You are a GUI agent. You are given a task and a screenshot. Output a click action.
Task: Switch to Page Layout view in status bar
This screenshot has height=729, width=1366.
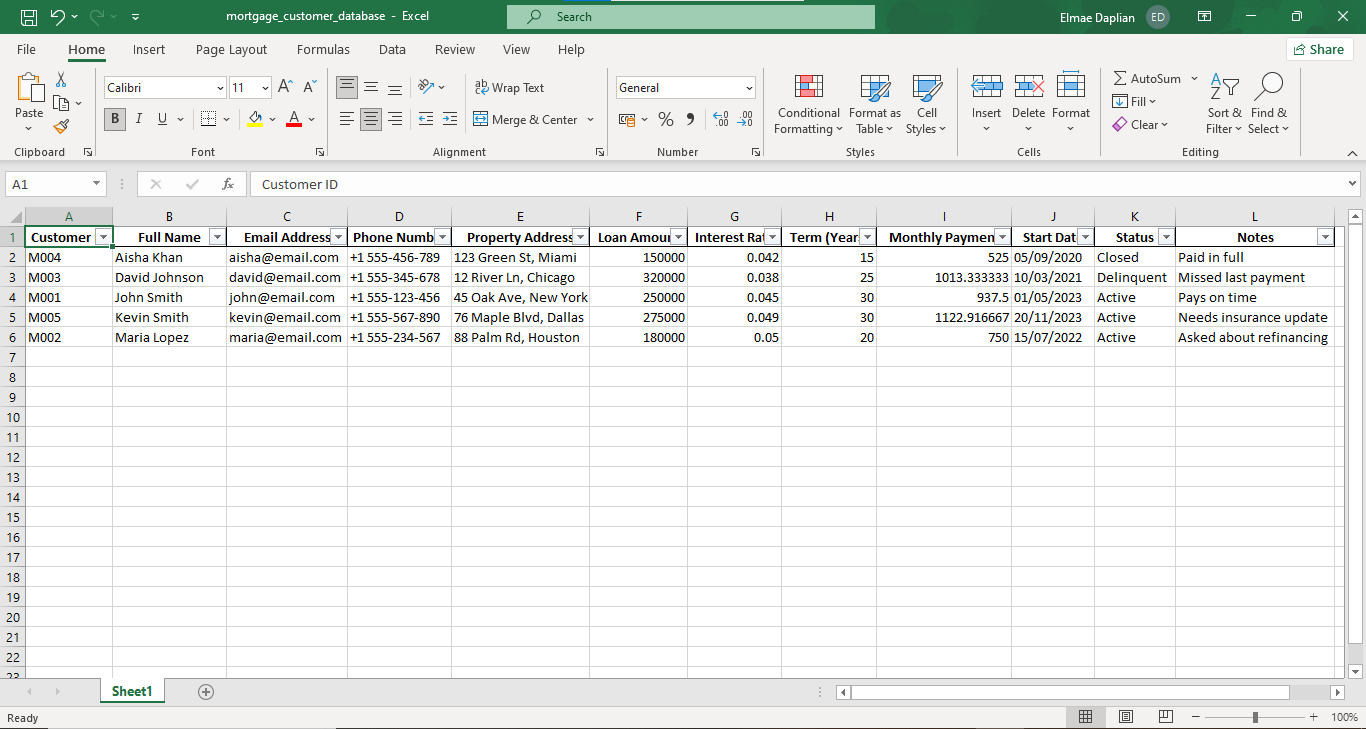[1126, 717]
